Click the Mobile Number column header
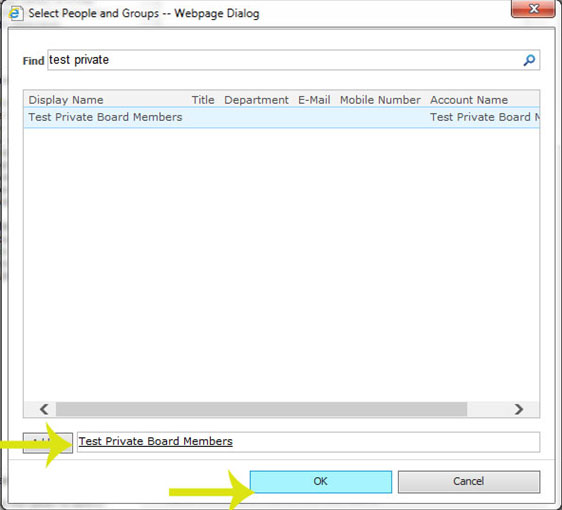This screenshot has height=510, width=562. tap(380, 100)
